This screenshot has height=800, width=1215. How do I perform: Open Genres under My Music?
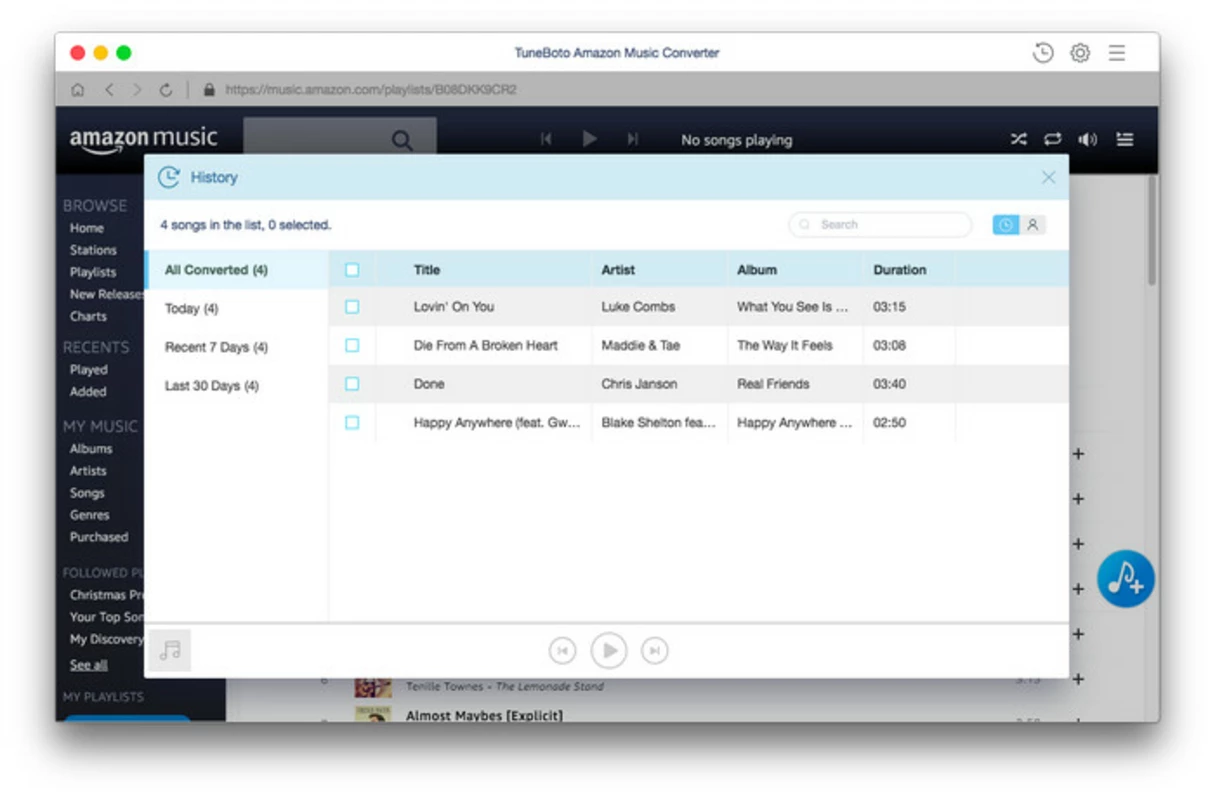pos(89,515)
